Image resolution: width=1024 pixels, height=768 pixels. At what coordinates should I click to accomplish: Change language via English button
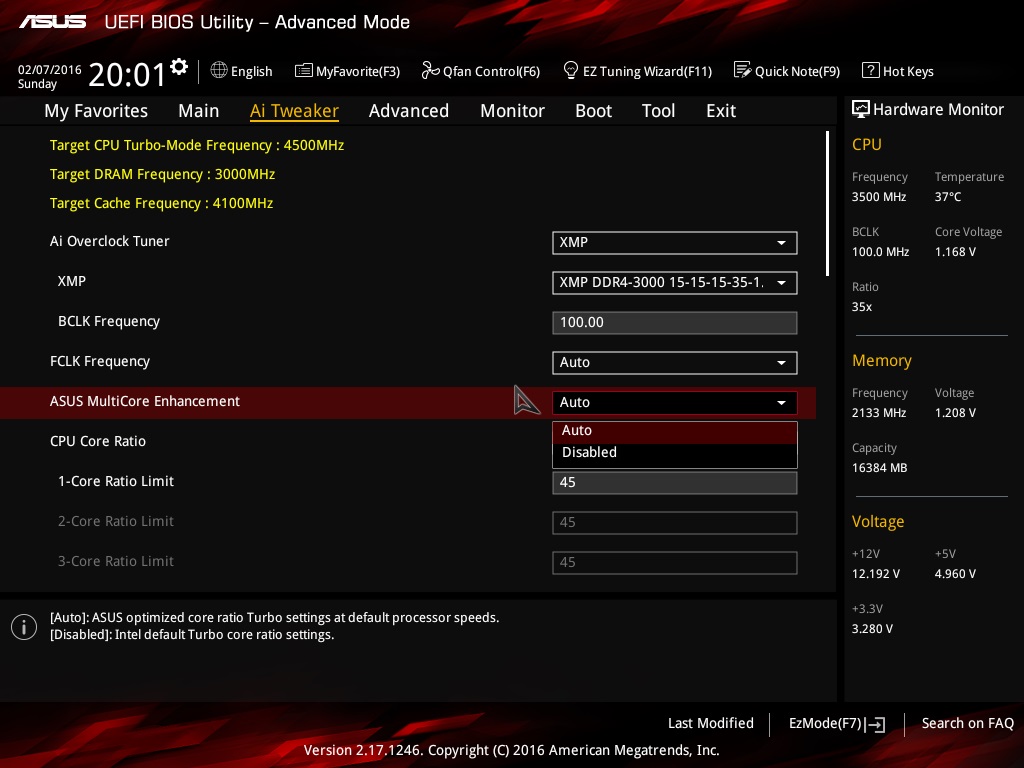click(x=242, y=71)
